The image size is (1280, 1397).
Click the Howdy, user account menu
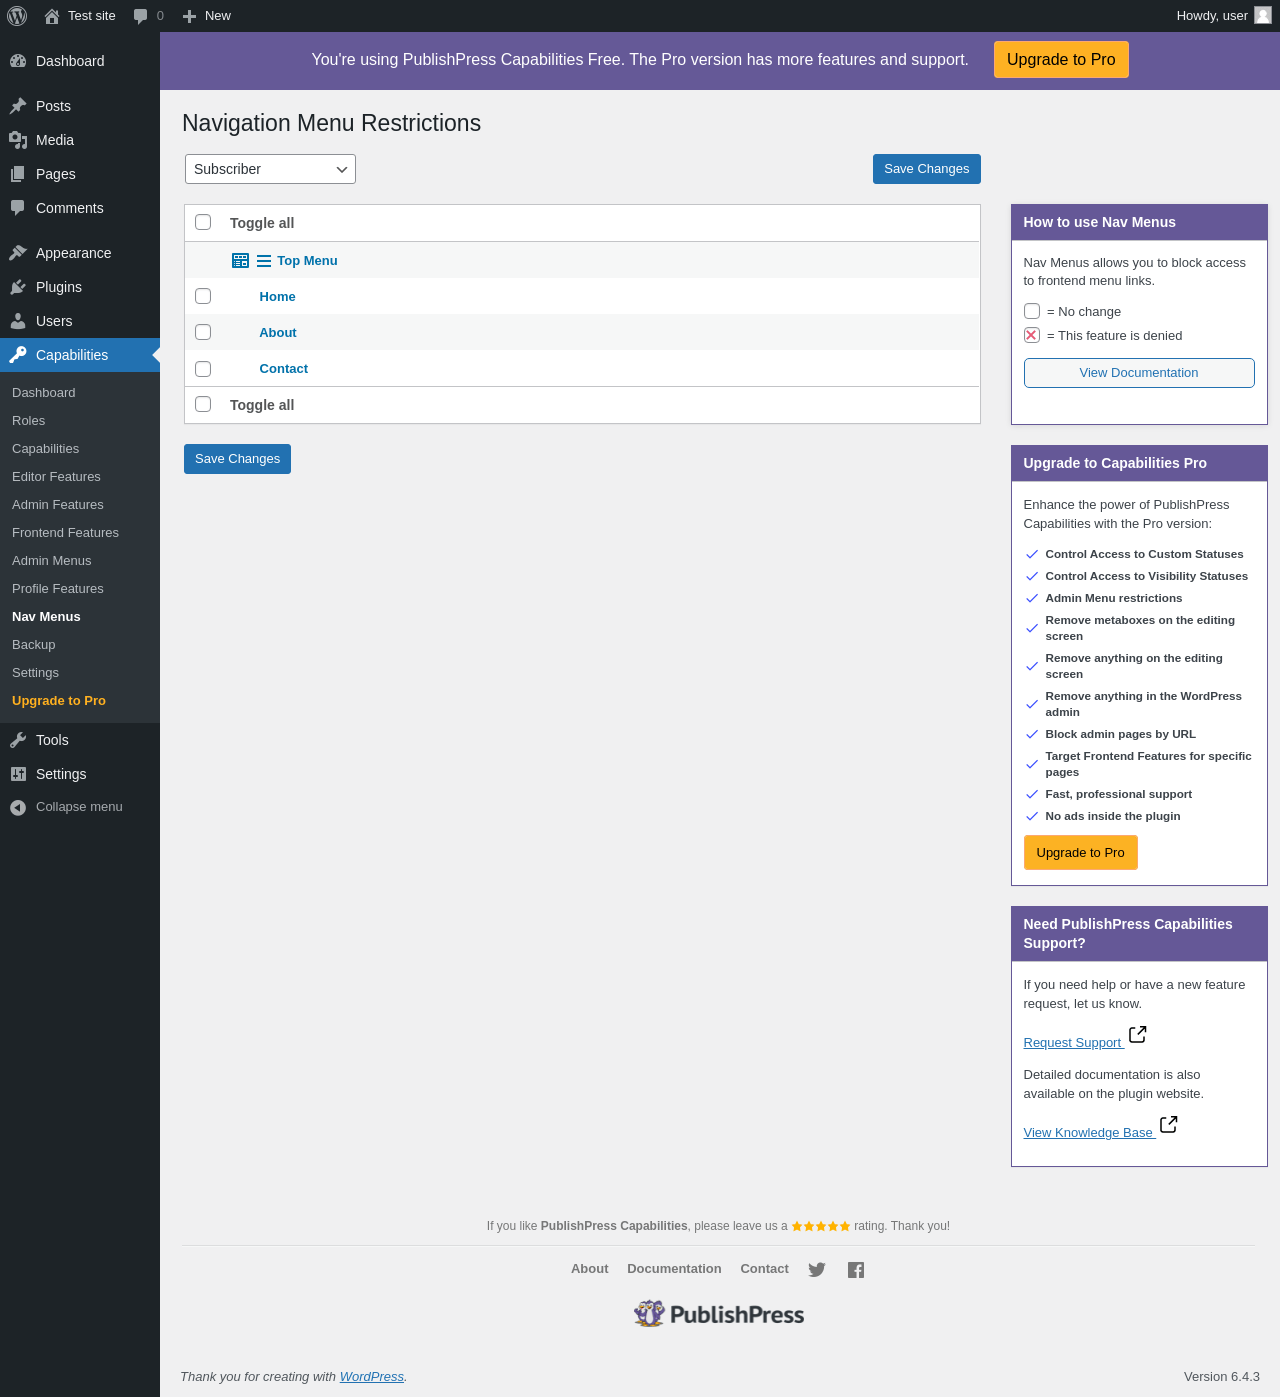point(1224,16)
